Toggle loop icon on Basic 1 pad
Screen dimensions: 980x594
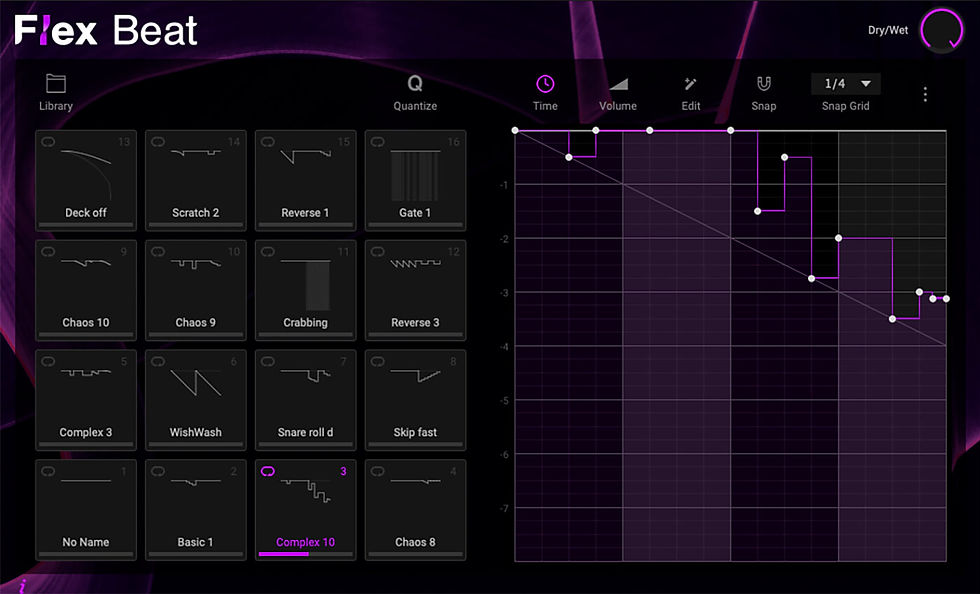pos(158,471)
